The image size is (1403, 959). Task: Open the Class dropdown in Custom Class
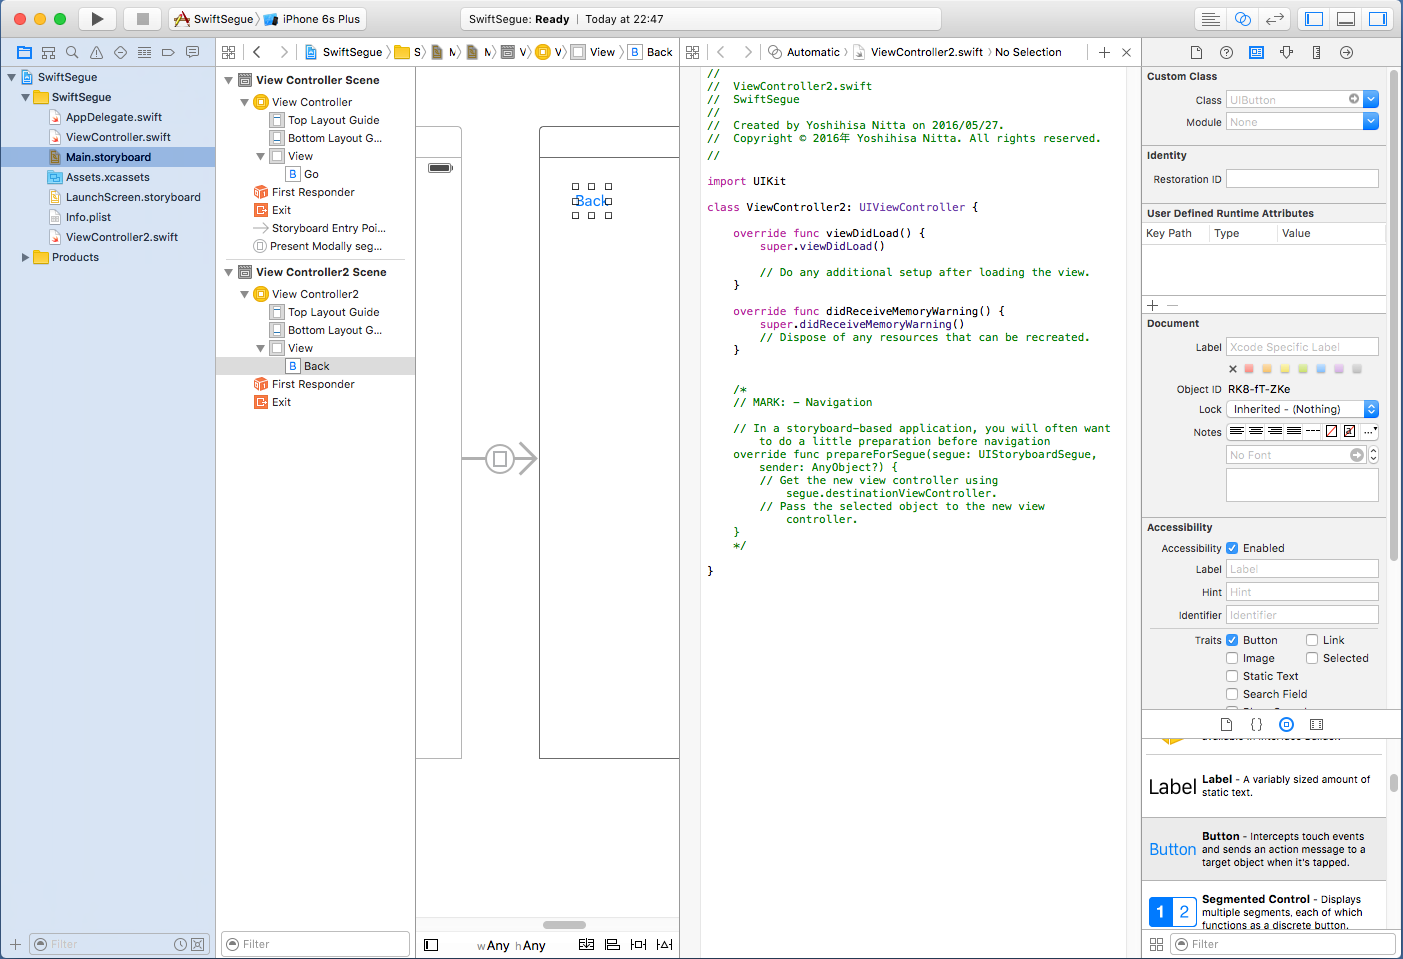(1371, 99)
